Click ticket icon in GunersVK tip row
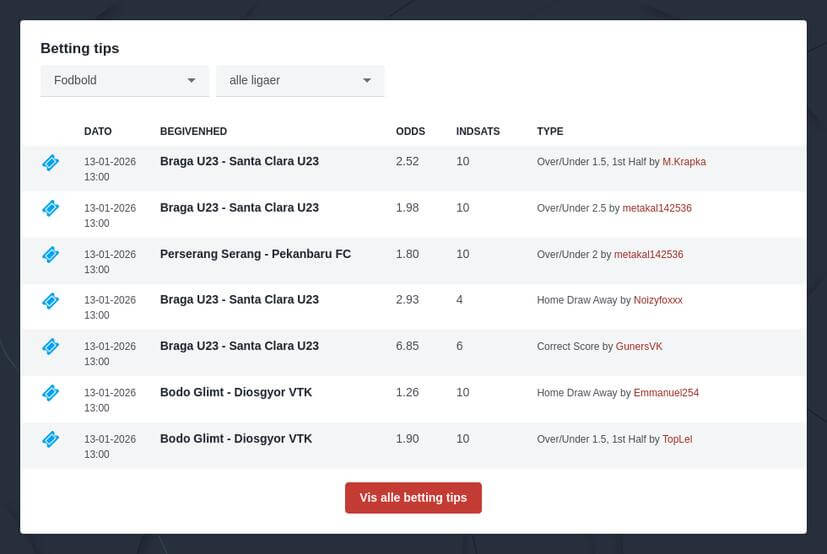The width and height of the screenshot is (827, 554). [x=51, y=347]
